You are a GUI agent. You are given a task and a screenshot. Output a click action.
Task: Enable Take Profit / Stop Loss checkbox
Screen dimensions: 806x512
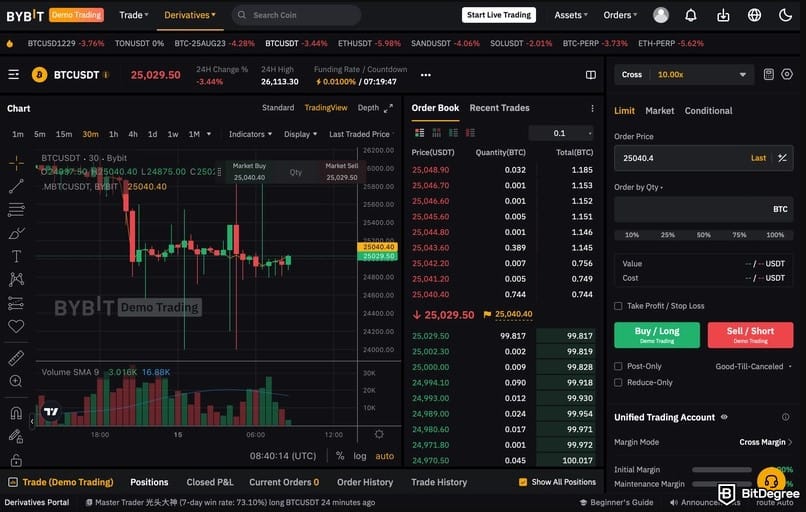tap(618, 306)
